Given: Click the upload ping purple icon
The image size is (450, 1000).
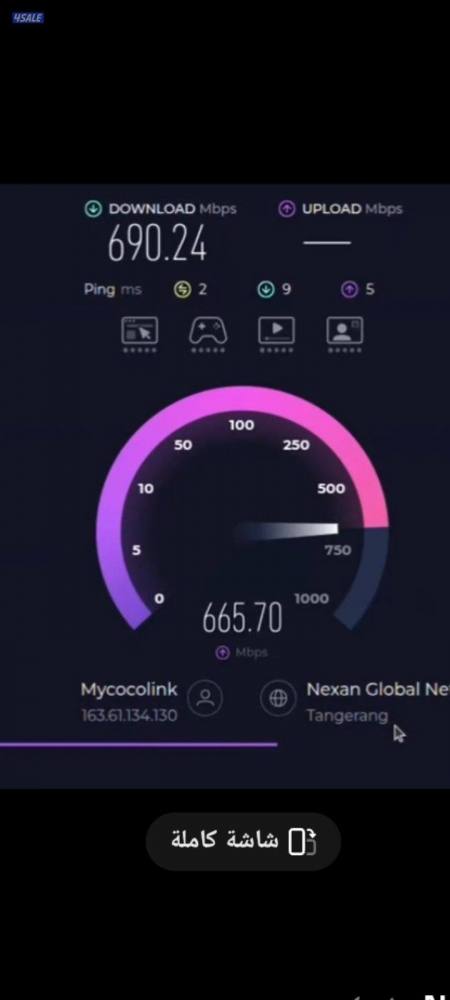Looking at the screenshot, I should pos(349,290).
